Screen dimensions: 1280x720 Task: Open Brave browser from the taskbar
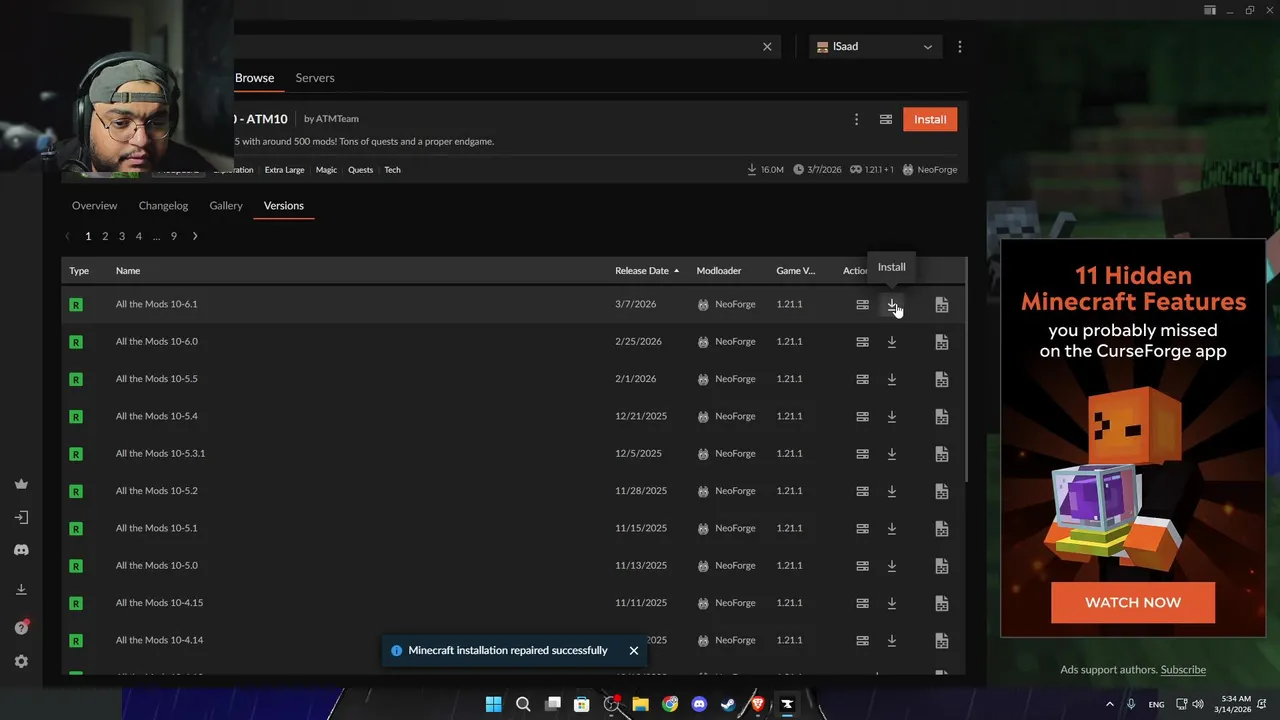point(757,704)
